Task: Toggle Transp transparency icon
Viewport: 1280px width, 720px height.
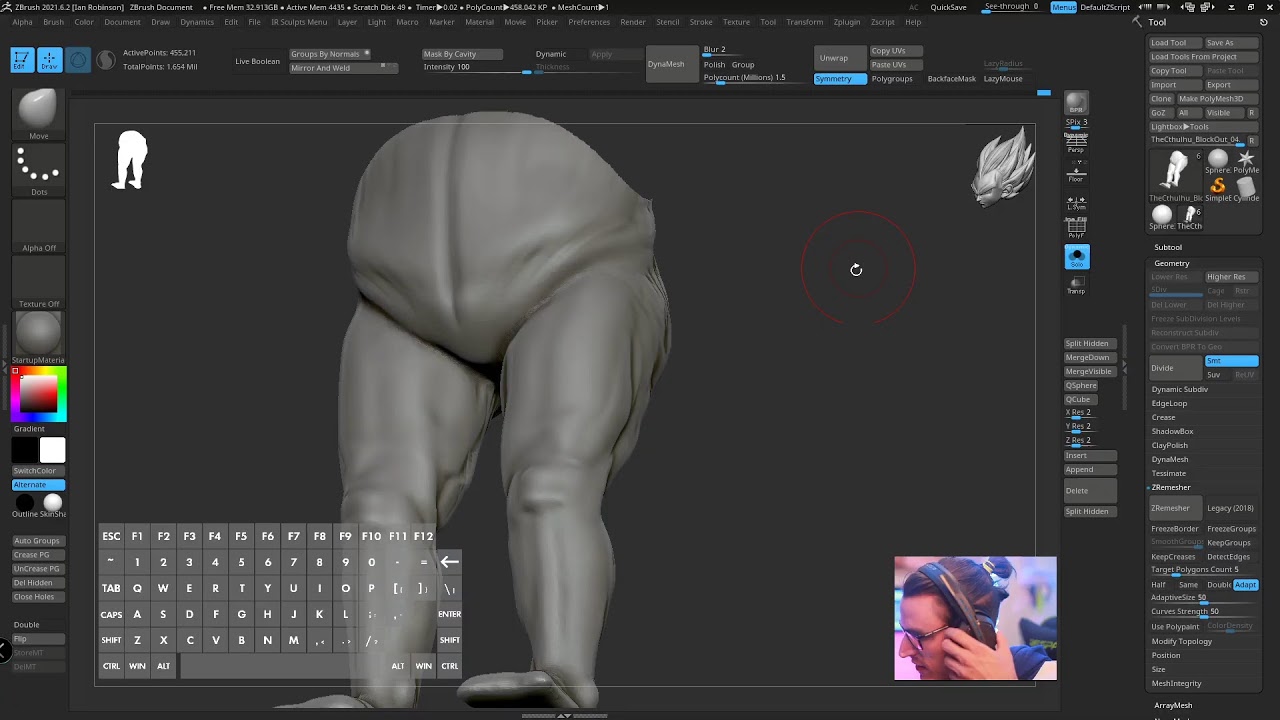Action: (x=1076, y=285)
